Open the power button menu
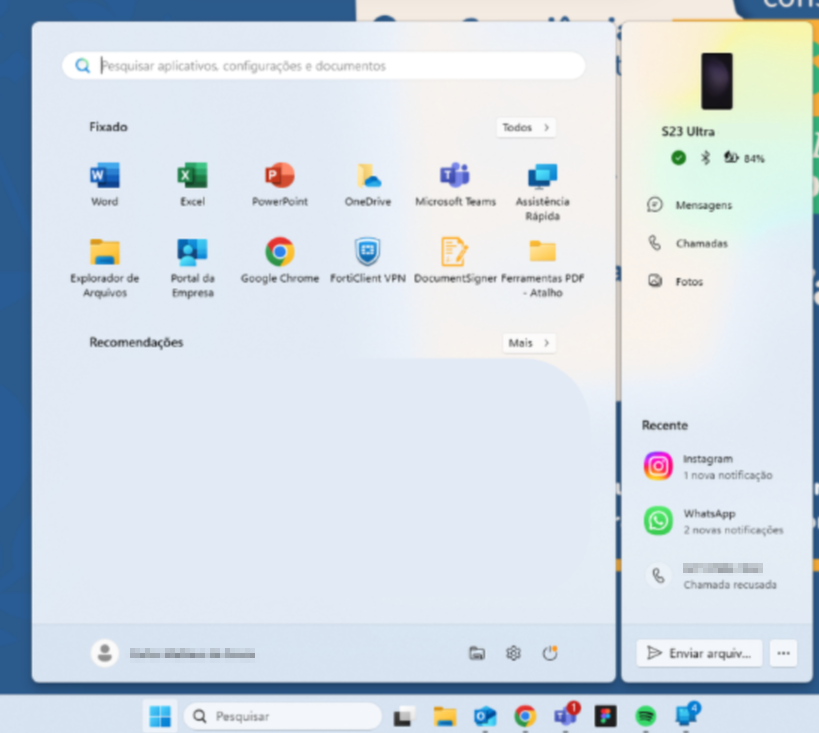The height and width of the screenshot is (733, 819). pyautogui.click(x=549, y=653)
